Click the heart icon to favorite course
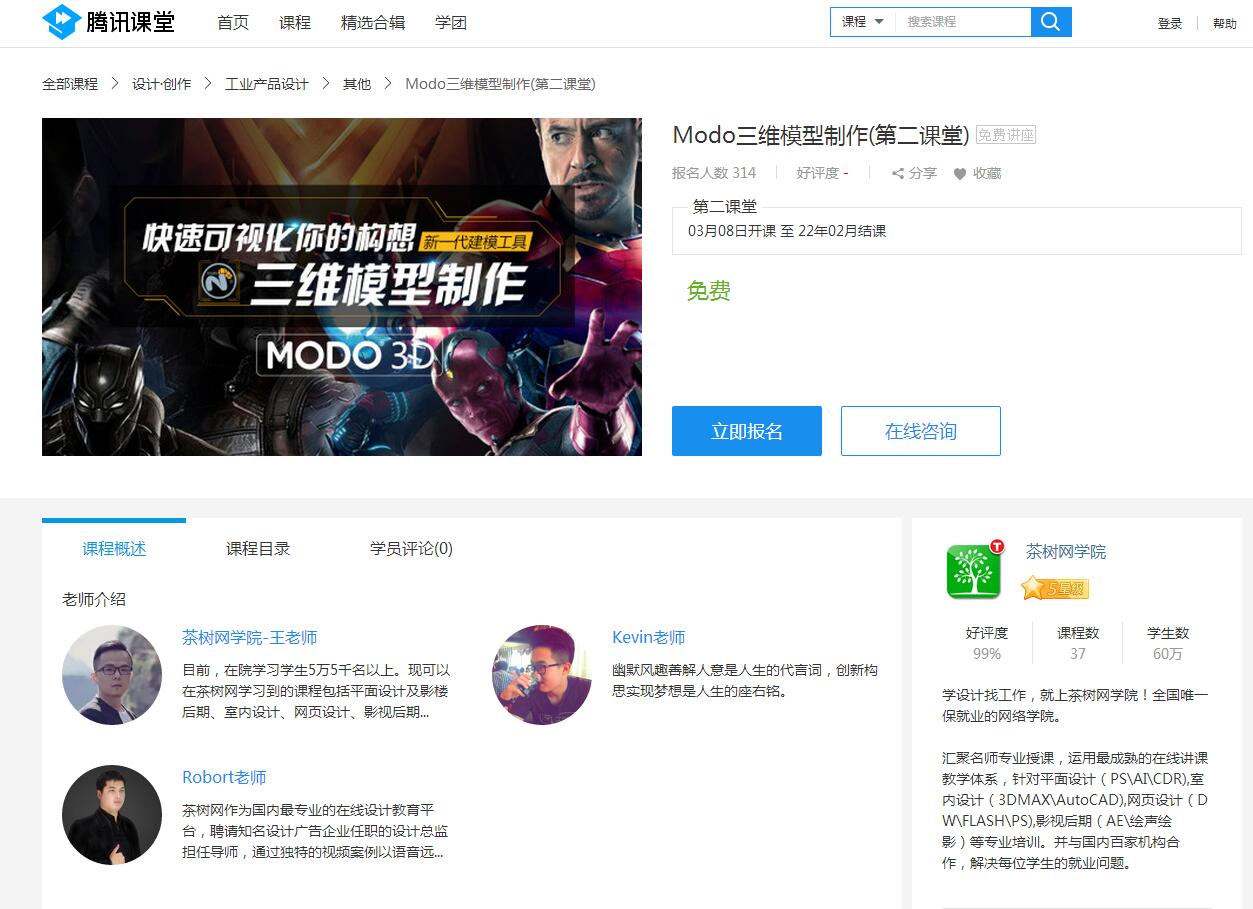Image resolution: width=1253 pixels, height=909 pixels. 960,174
